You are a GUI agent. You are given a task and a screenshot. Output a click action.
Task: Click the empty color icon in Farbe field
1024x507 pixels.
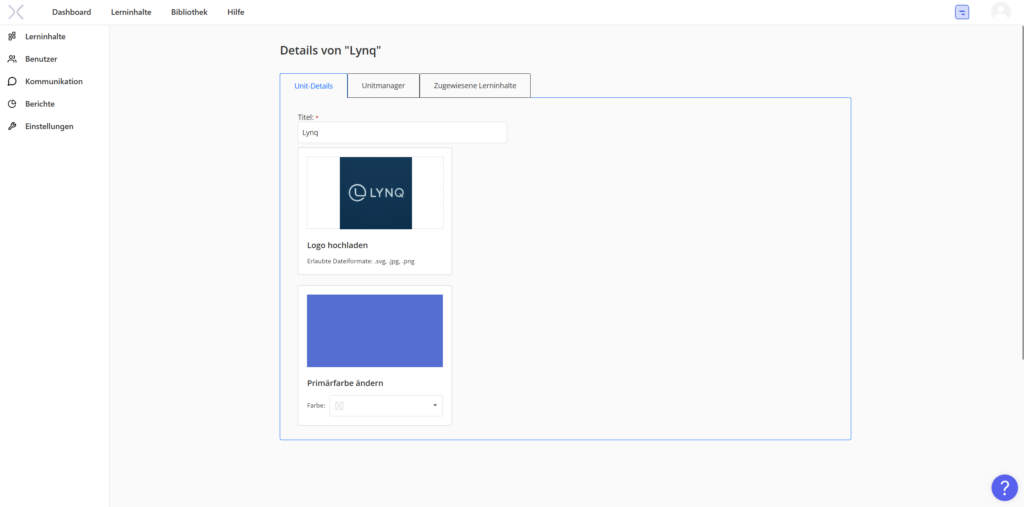pyautogui.click(x=339, y=406)
